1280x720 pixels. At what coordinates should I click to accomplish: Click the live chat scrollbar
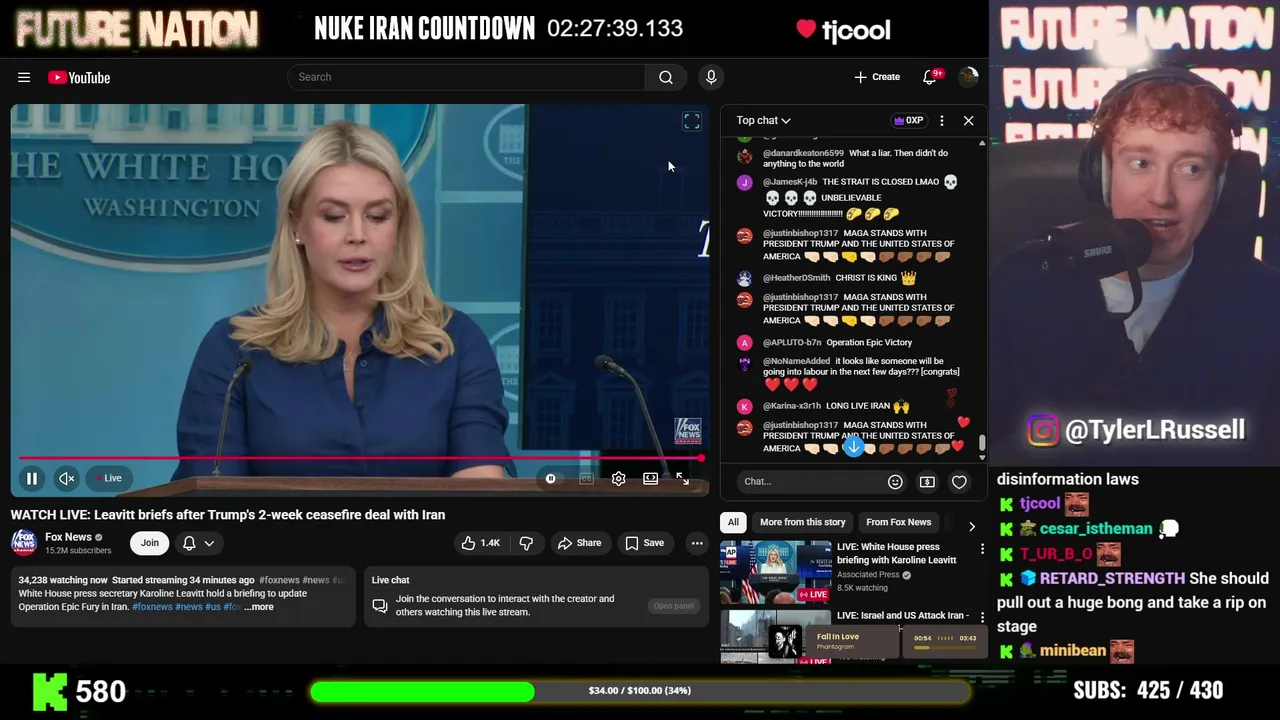coord(982,442)
